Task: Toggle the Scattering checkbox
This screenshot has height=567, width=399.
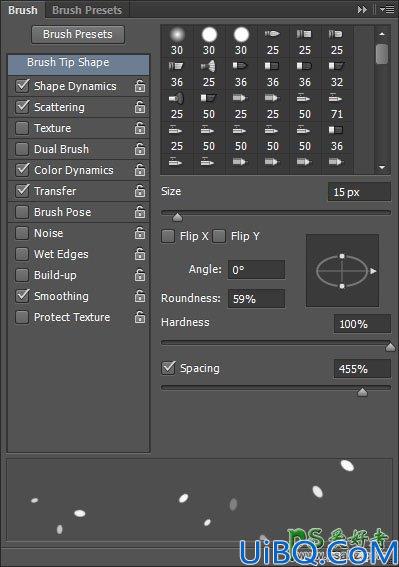Action: [22, 107]
